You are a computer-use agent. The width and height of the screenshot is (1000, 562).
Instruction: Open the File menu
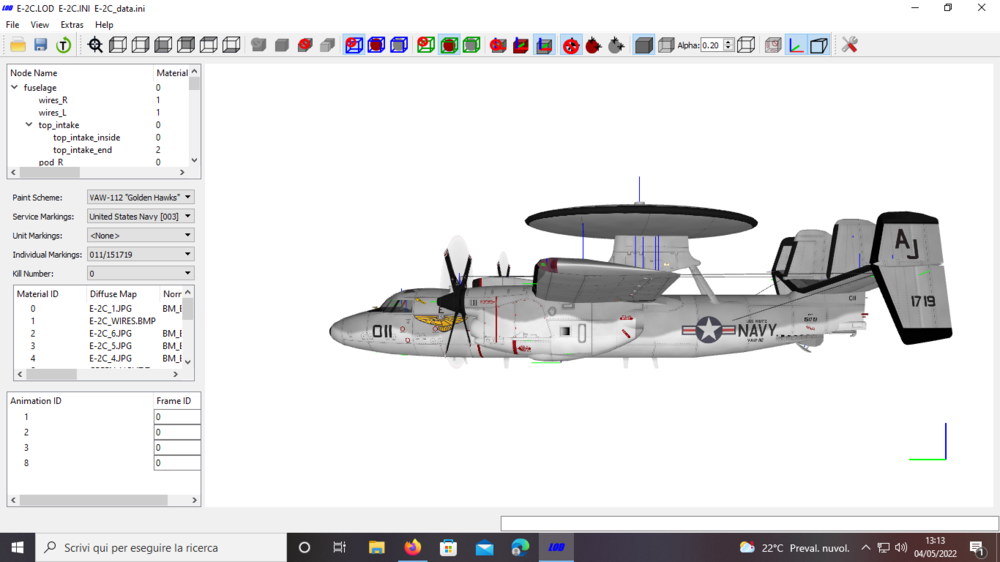click(12, 25)
